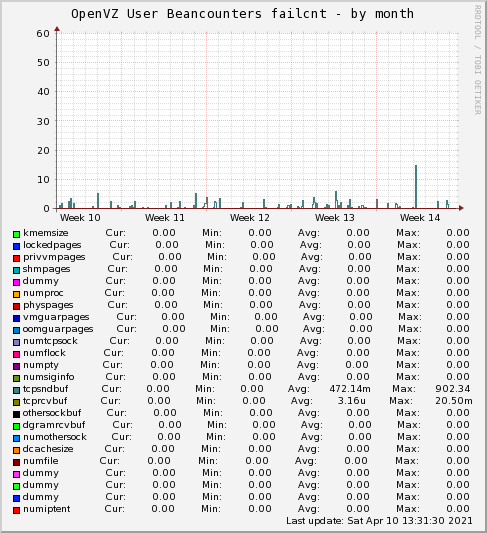Click the tallest spike in Week 14
The height and width of the screenshot is (533, 487).
tap(416, 187)
